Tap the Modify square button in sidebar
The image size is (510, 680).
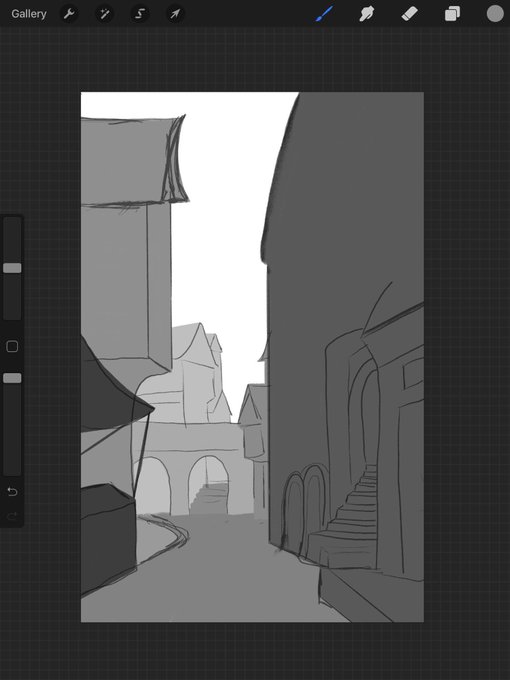[12, 347]
